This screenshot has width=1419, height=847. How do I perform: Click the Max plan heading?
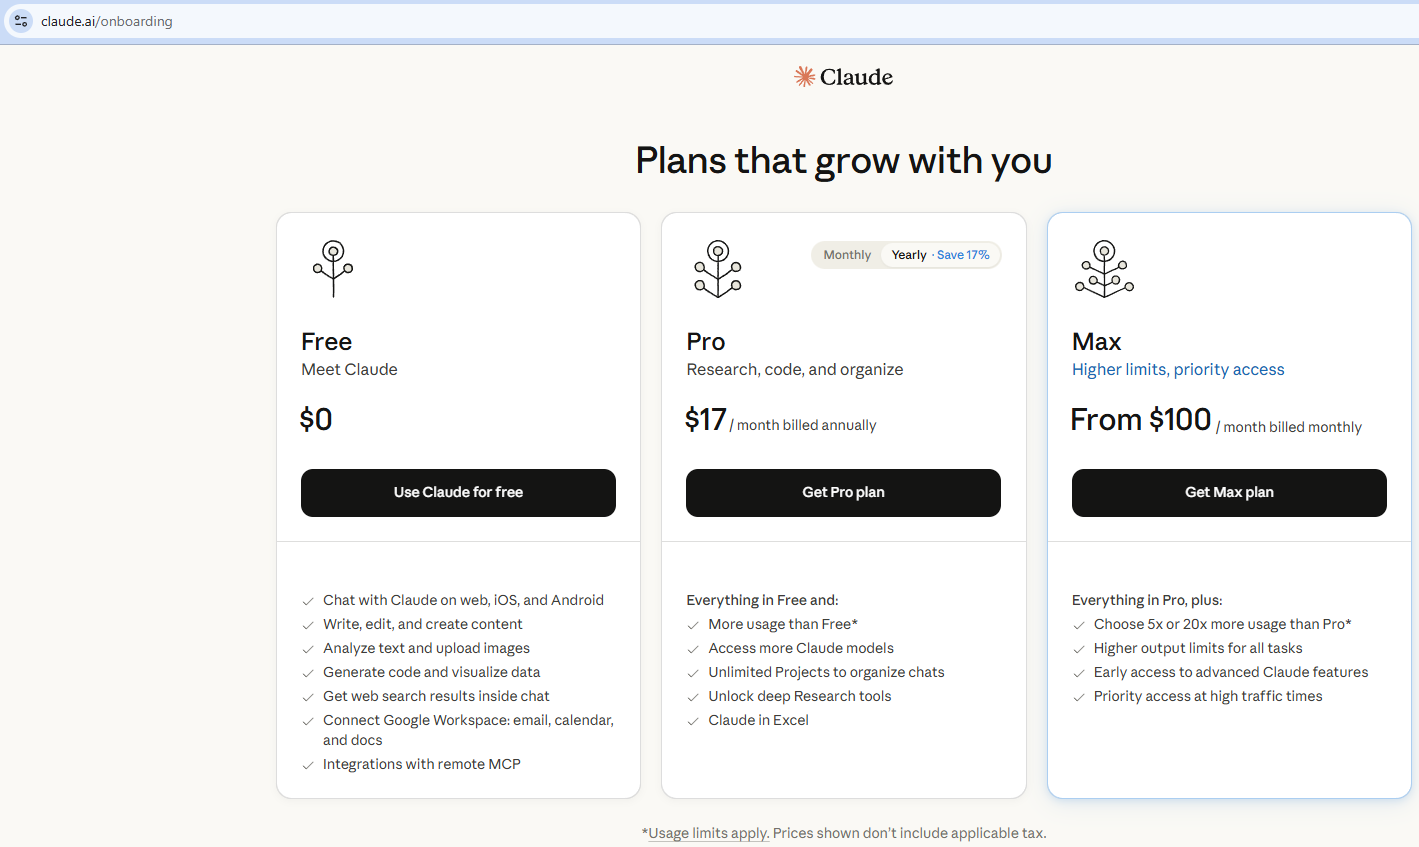pos(1096,342)
